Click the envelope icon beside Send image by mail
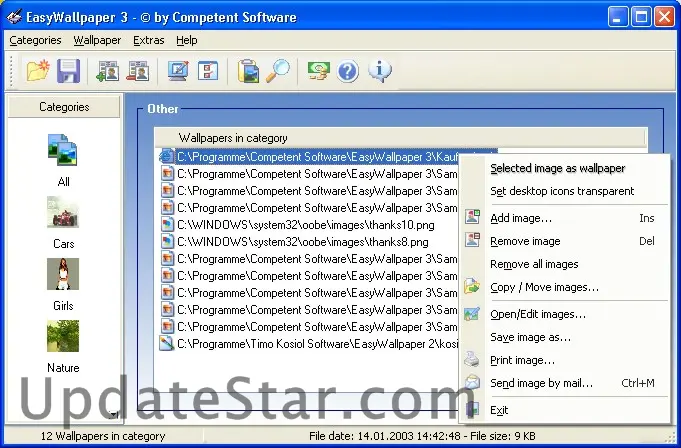681x448 pixels. coord(472,382)
